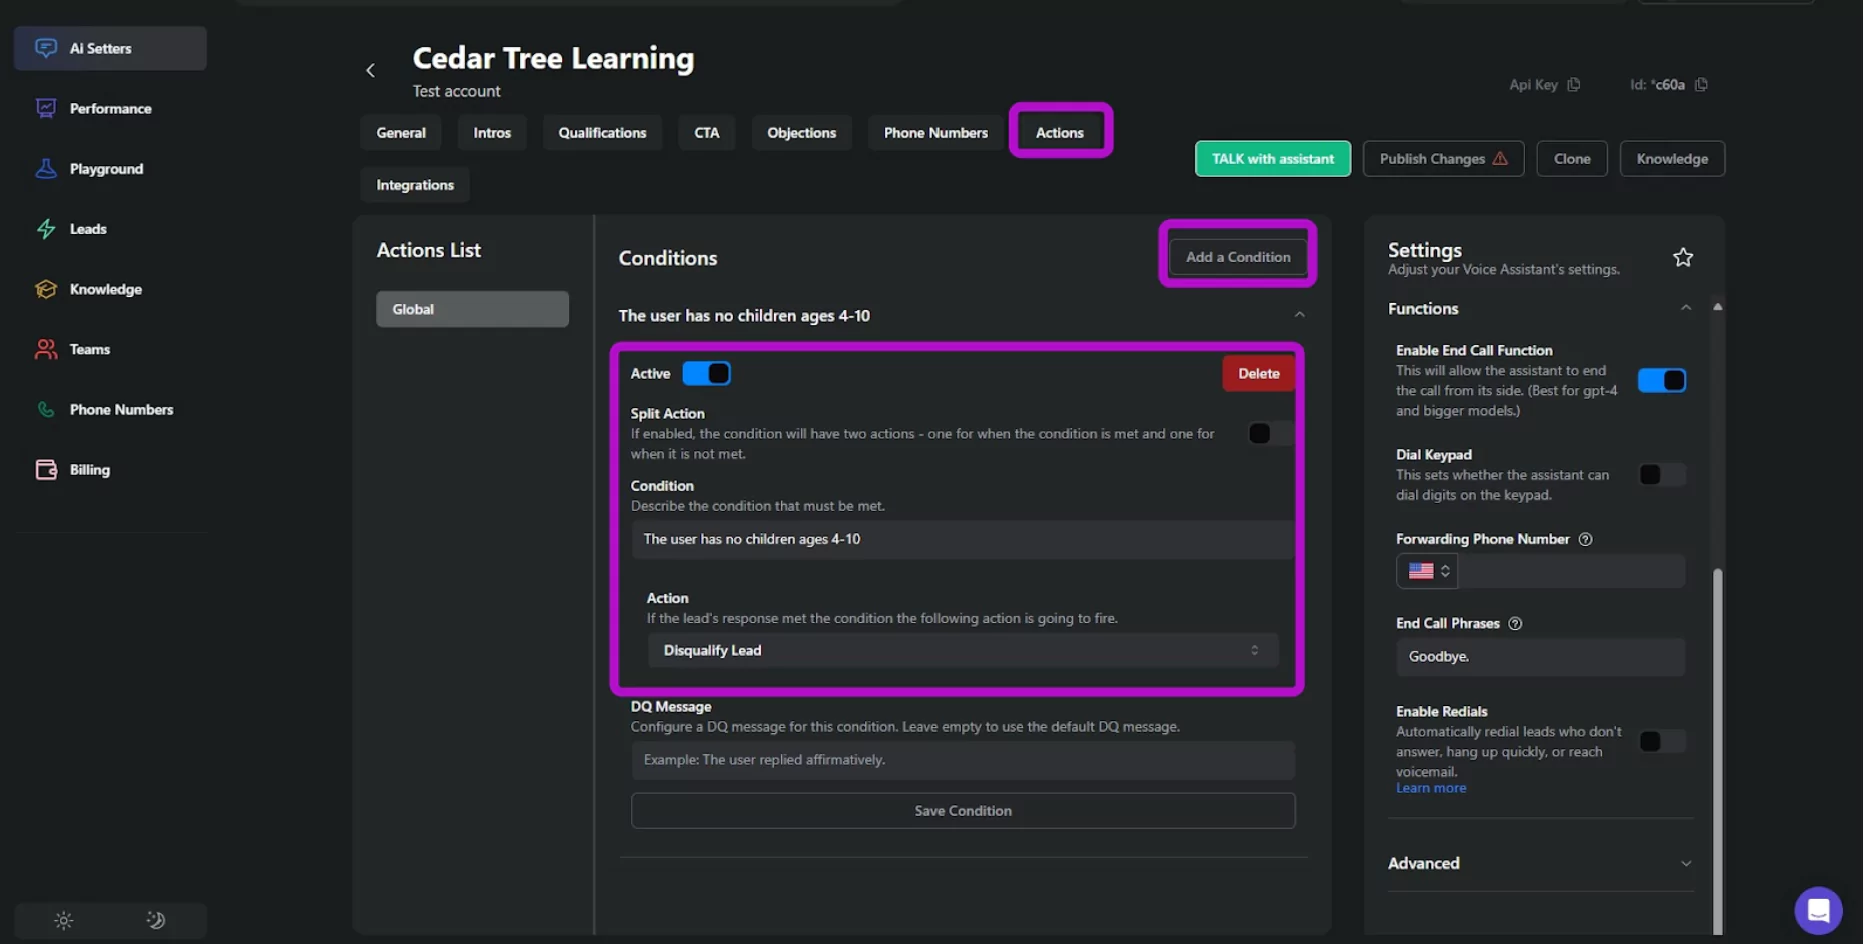Toggle the condition Active switch

tap(707, 373)
